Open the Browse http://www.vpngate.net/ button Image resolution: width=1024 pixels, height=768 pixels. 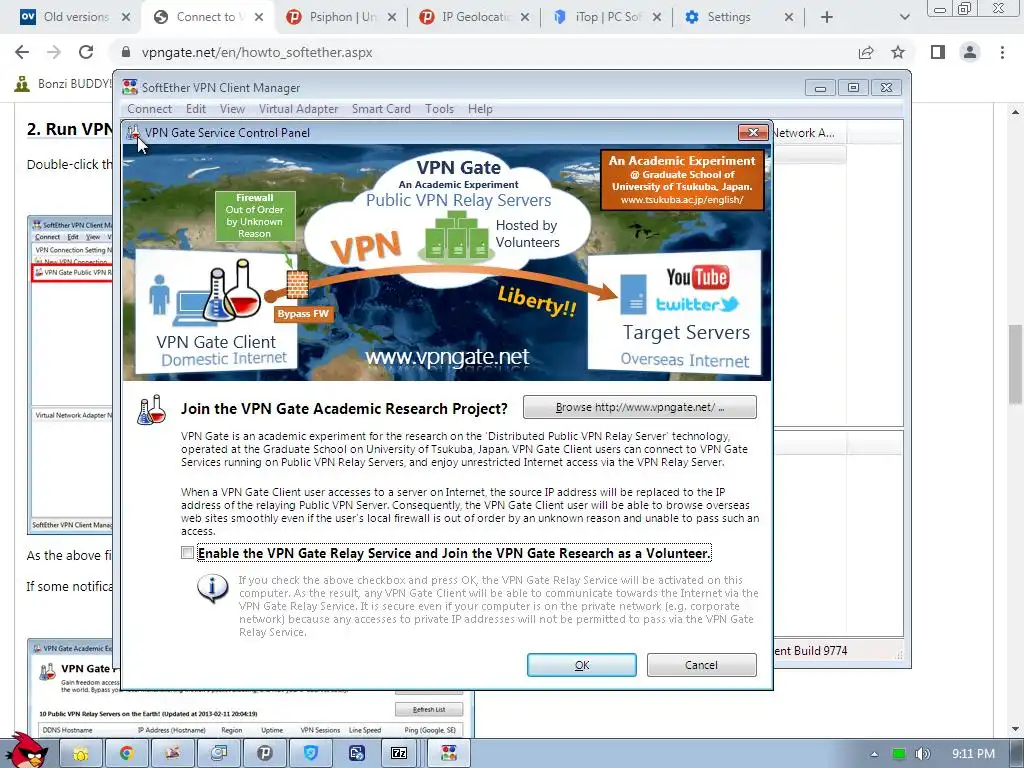[x=639, y=407]
